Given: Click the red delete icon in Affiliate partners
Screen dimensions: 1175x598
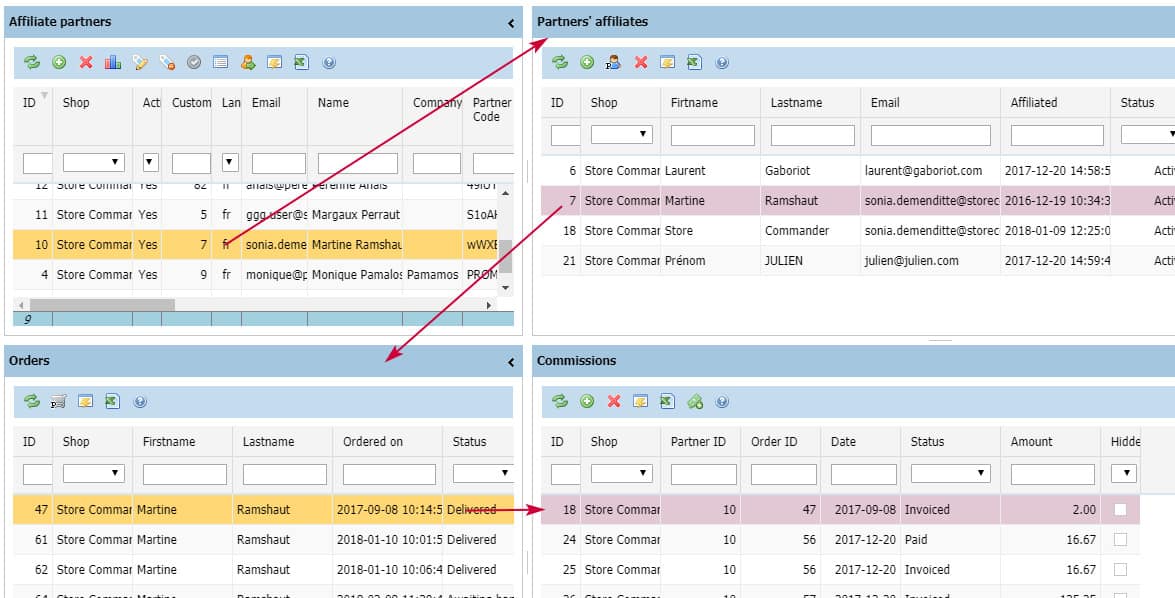Looking at the screenshot, I should point(86,62).
